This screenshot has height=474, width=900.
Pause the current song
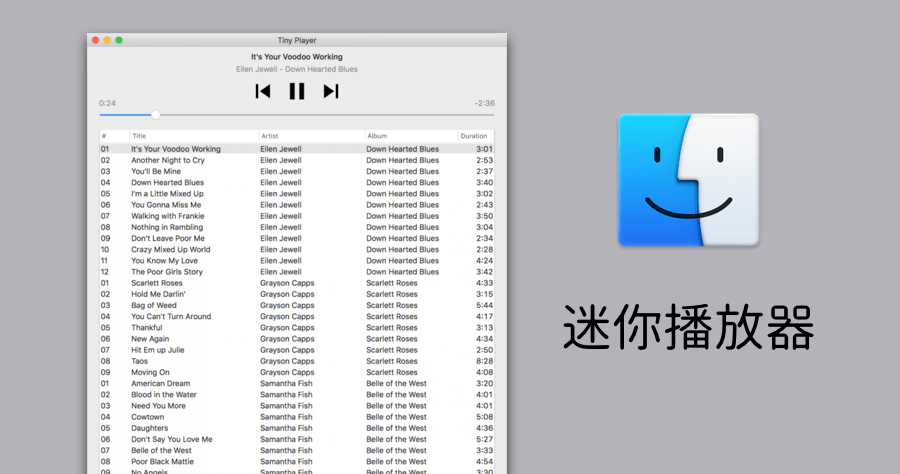point(297,91)
